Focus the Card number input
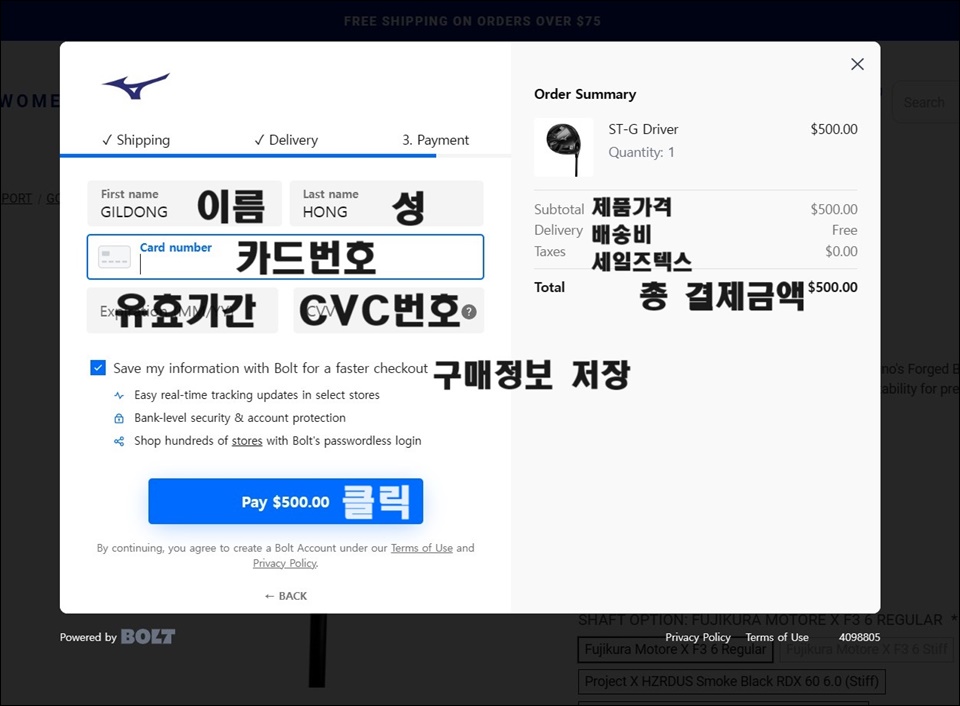 (285, 257)
